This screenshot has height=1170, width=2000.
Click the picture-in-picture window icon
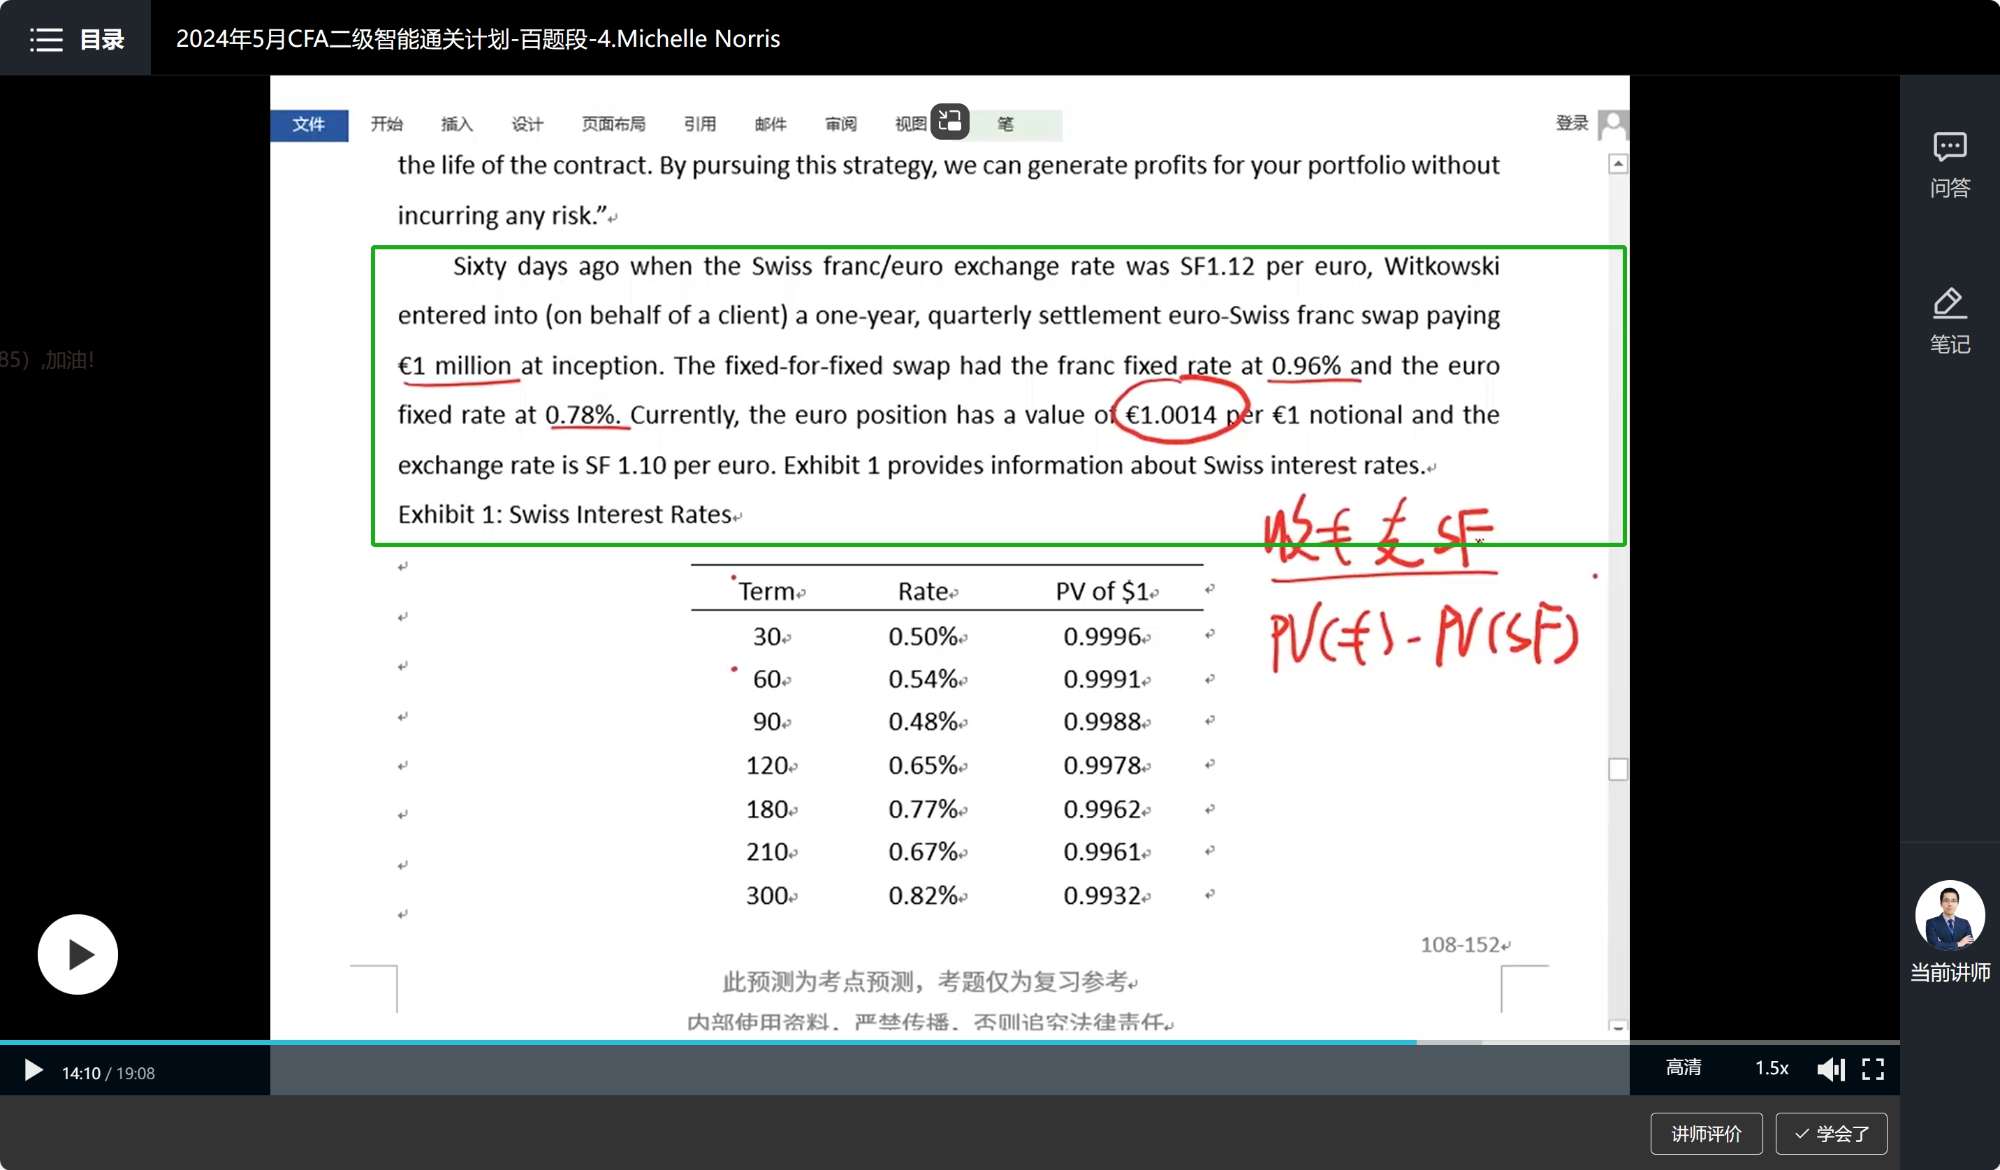(950, 122)
